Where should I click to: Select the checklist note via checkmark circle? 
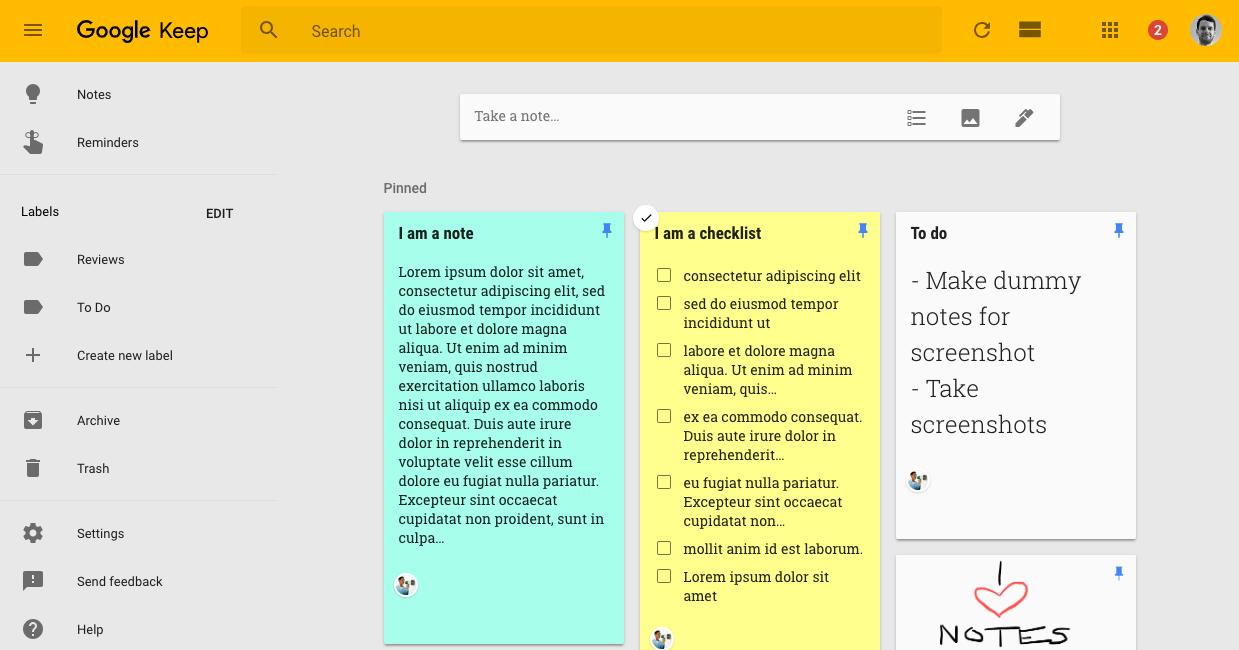[x=646, y=217]
